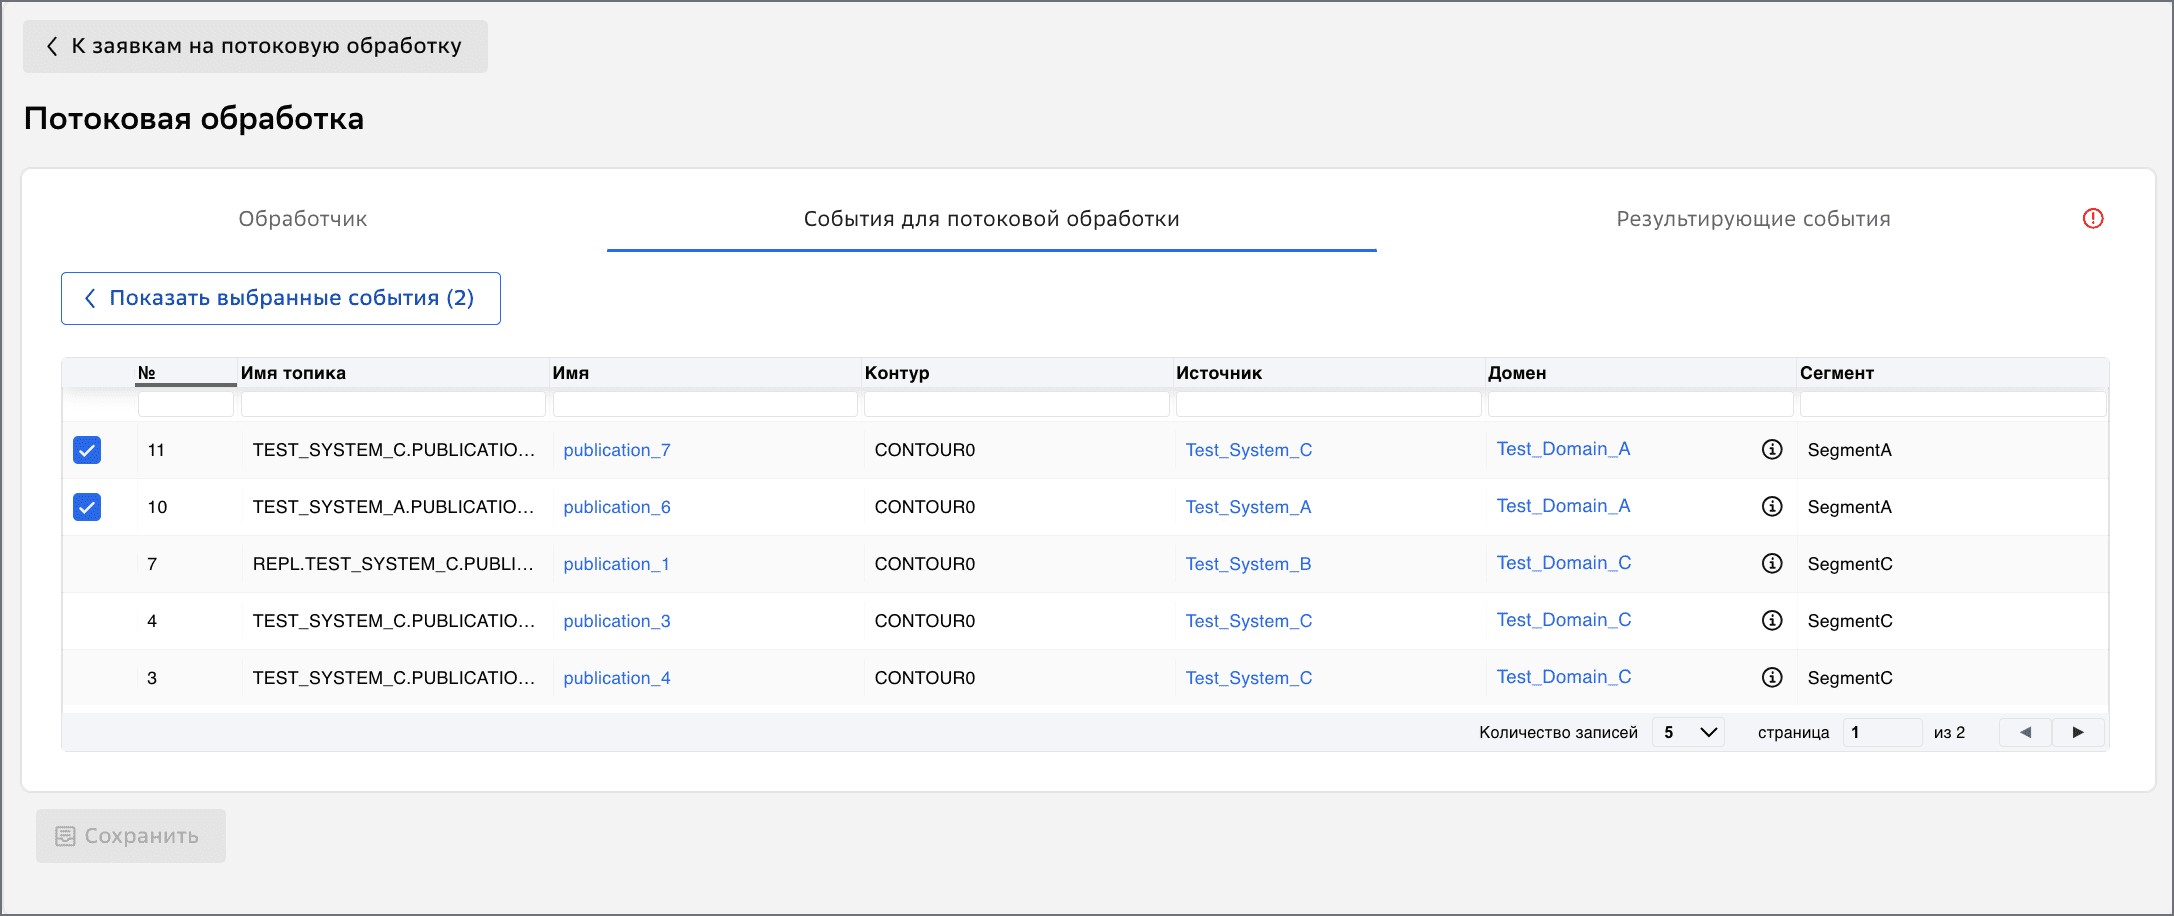The image size is (2174, 916).
Task: Go to next page arrow
Action: [2078, 732]
